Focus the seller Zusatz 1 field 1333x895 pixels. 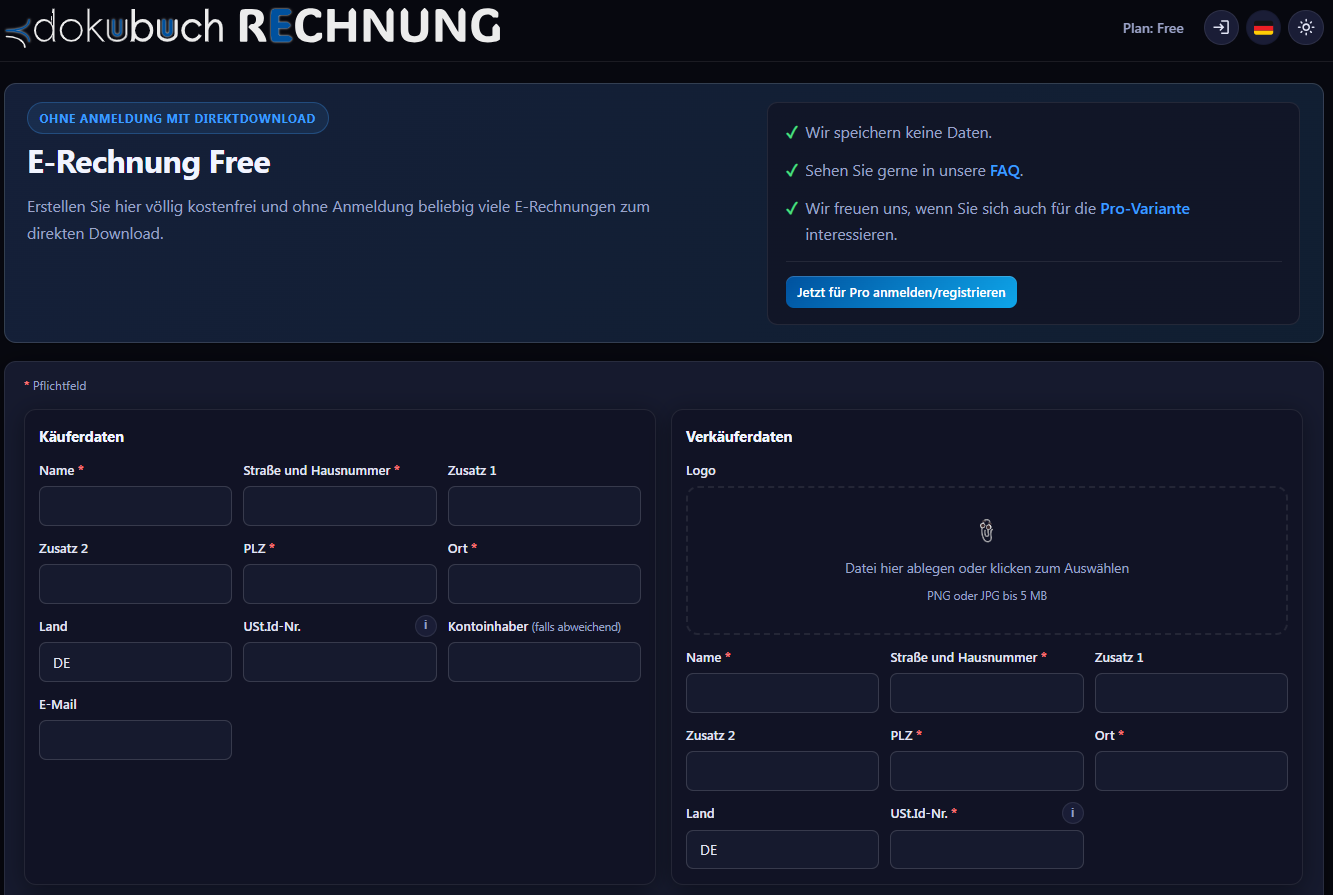click(1191, 693)
